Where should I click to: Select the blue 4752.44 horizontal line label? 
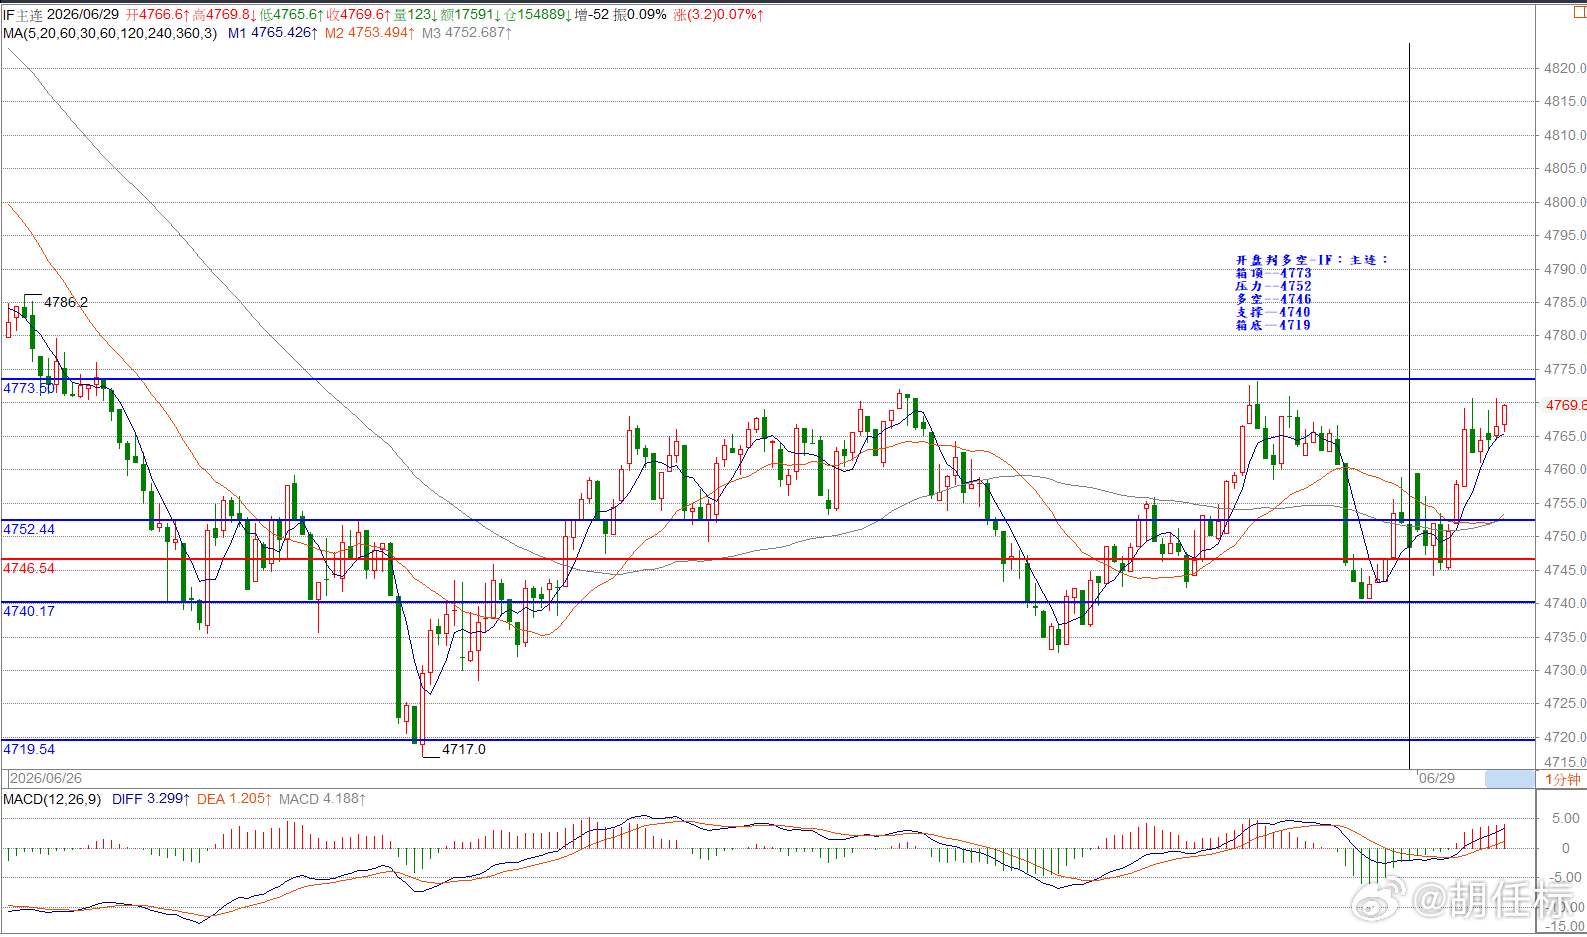coord(29,529)
